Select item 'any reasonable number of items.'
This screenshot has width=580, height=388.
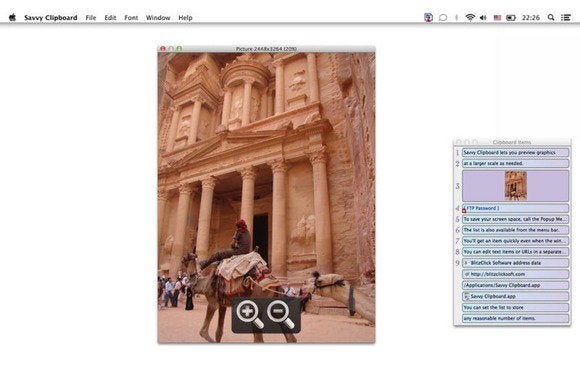click(515, 318)
